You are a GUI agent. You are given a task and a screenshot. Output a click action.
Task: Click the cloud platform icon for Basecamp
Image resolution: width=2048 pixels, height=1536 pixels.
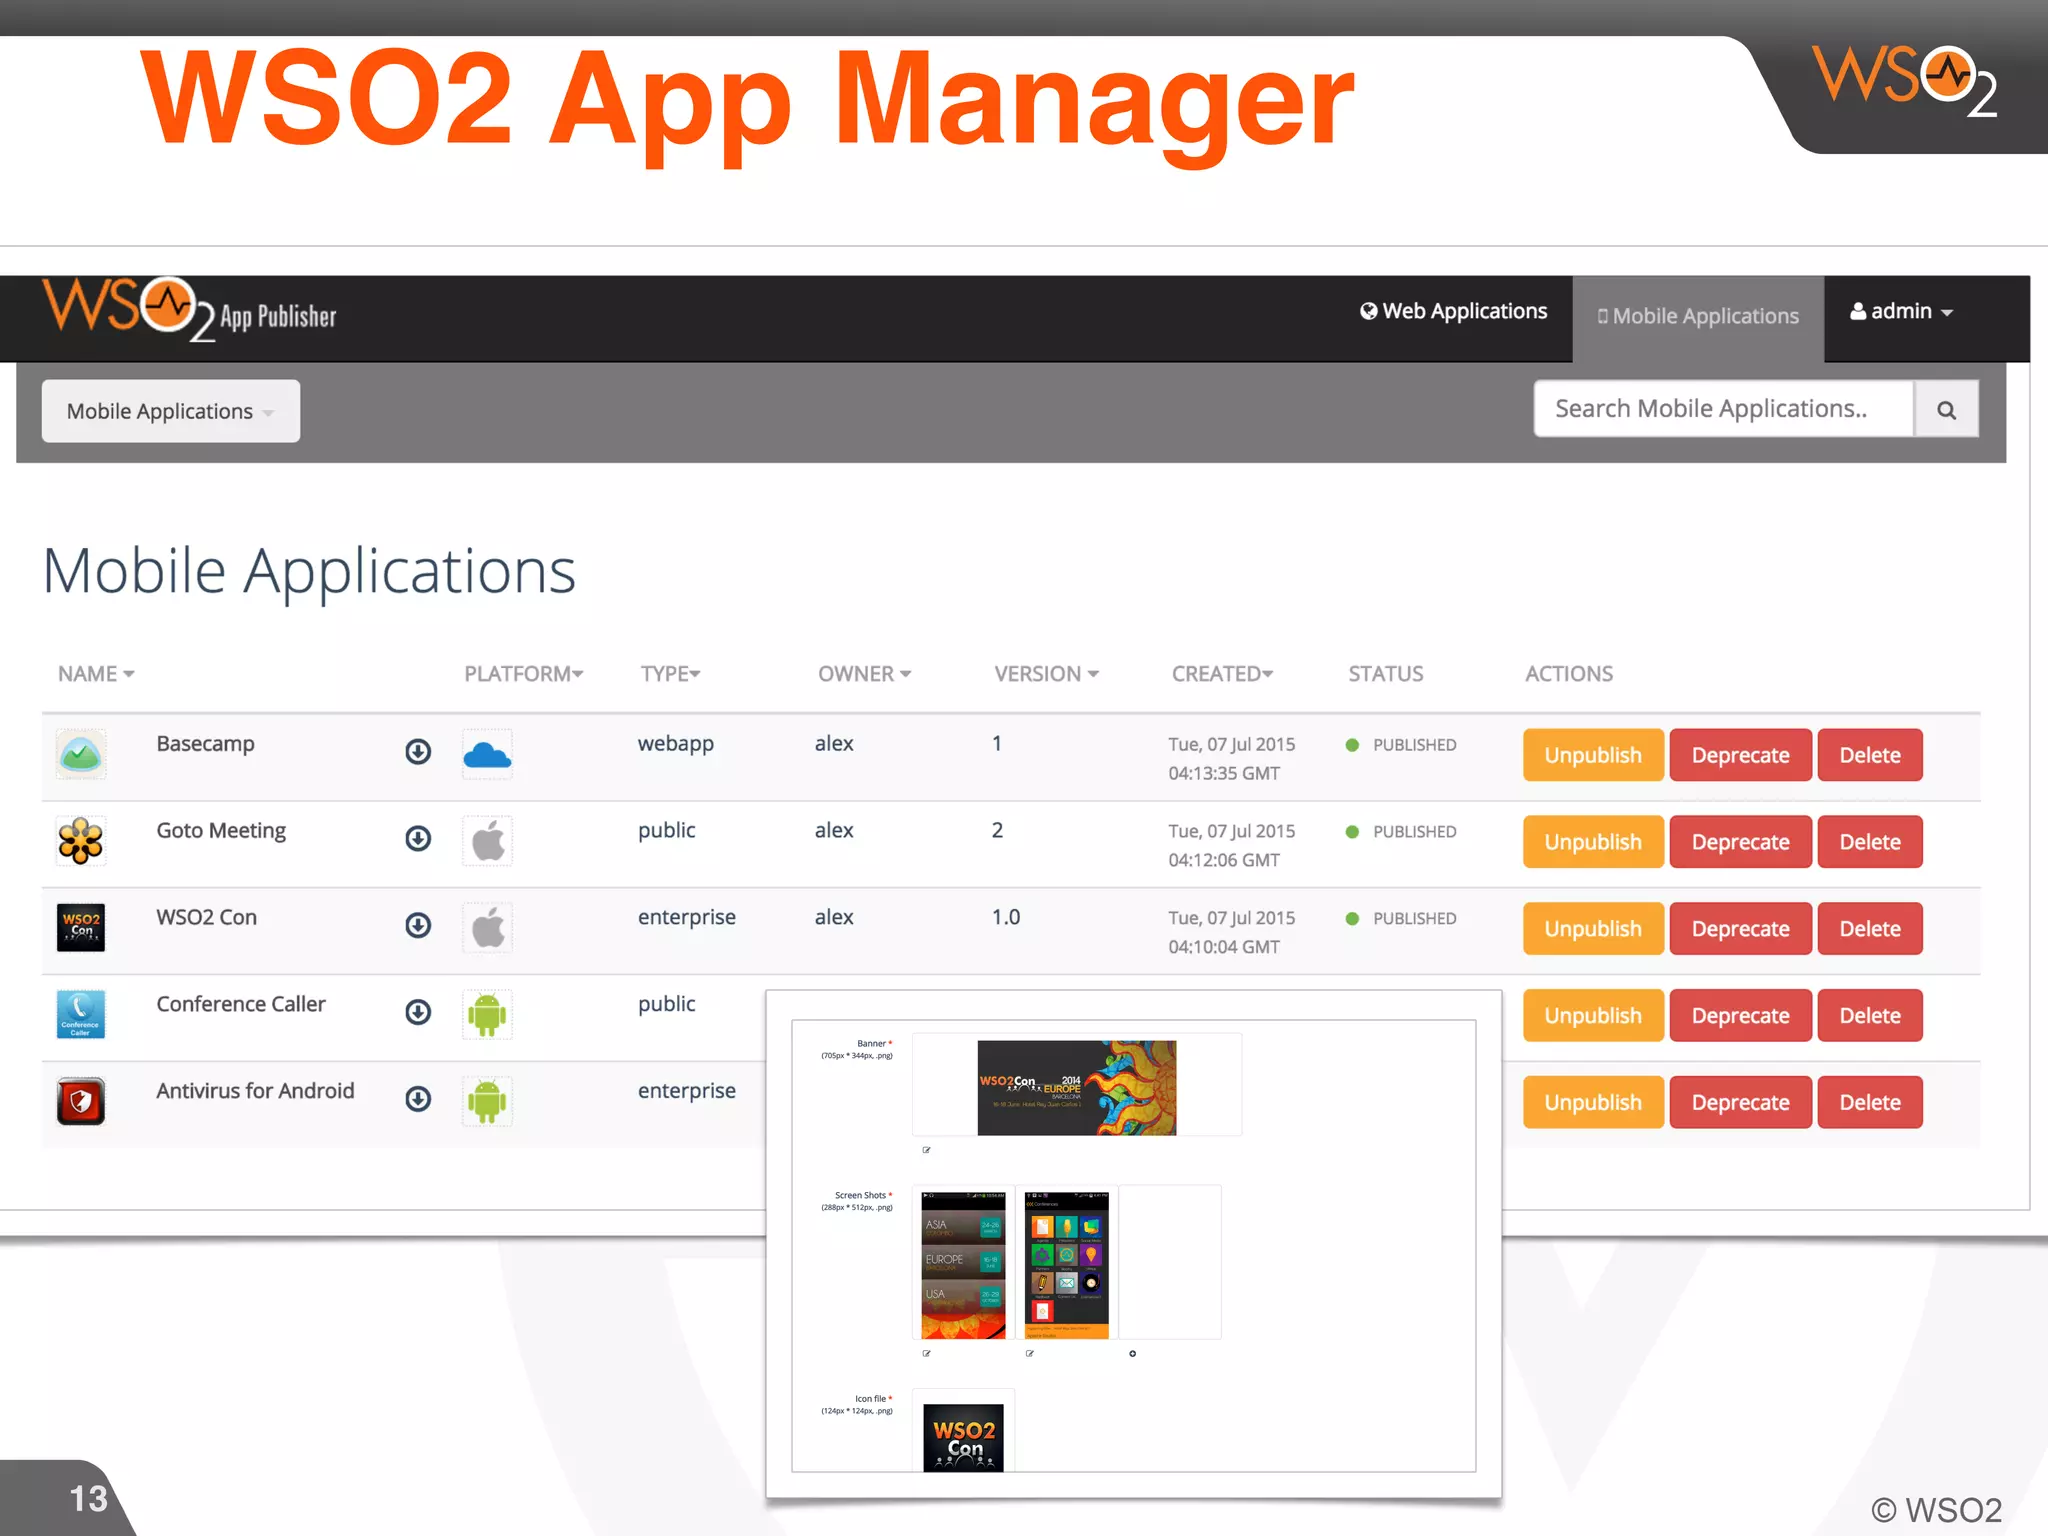pyautogui.click(x=487, y=754)
